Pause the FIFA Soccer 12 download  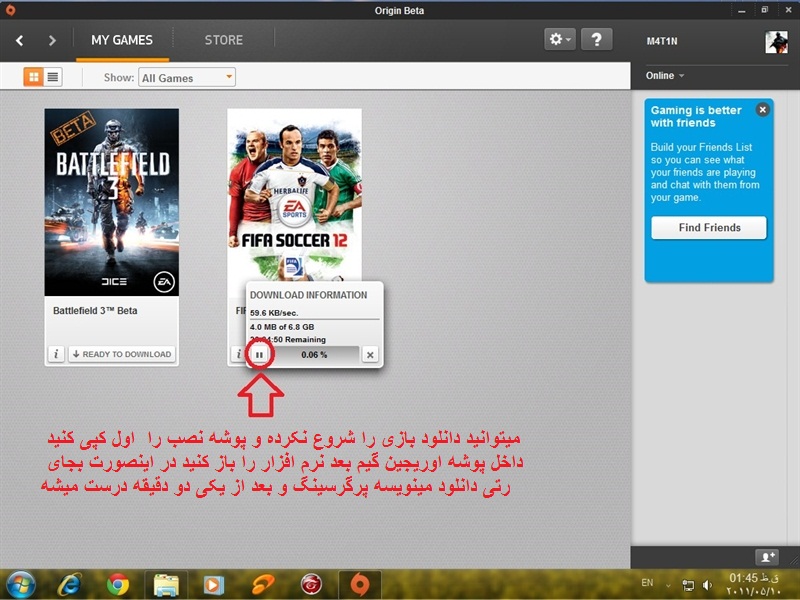point(259,354)
